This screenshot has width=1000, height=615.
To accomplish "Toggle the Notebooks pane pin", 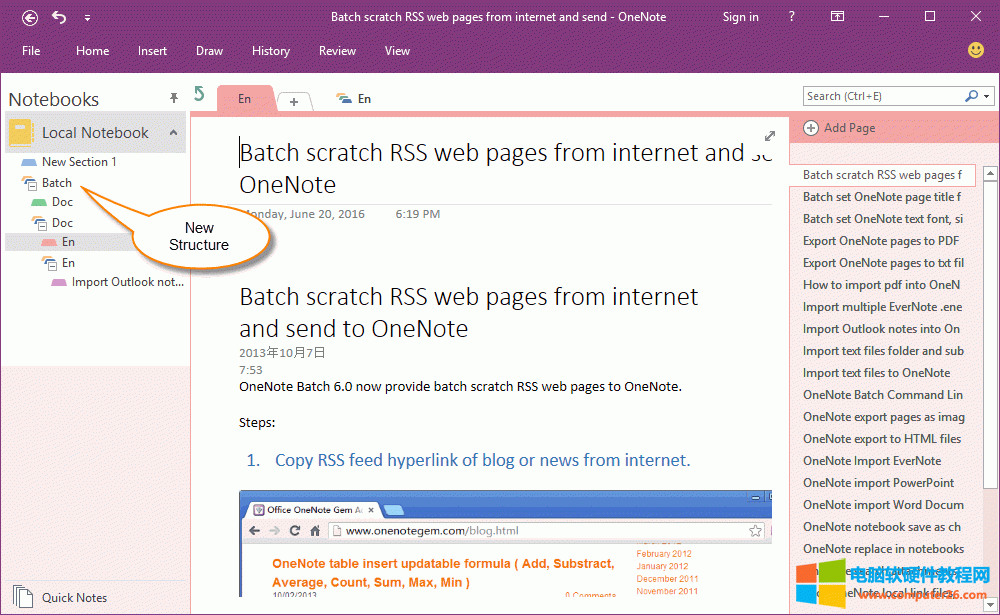I will pos(174,98).
